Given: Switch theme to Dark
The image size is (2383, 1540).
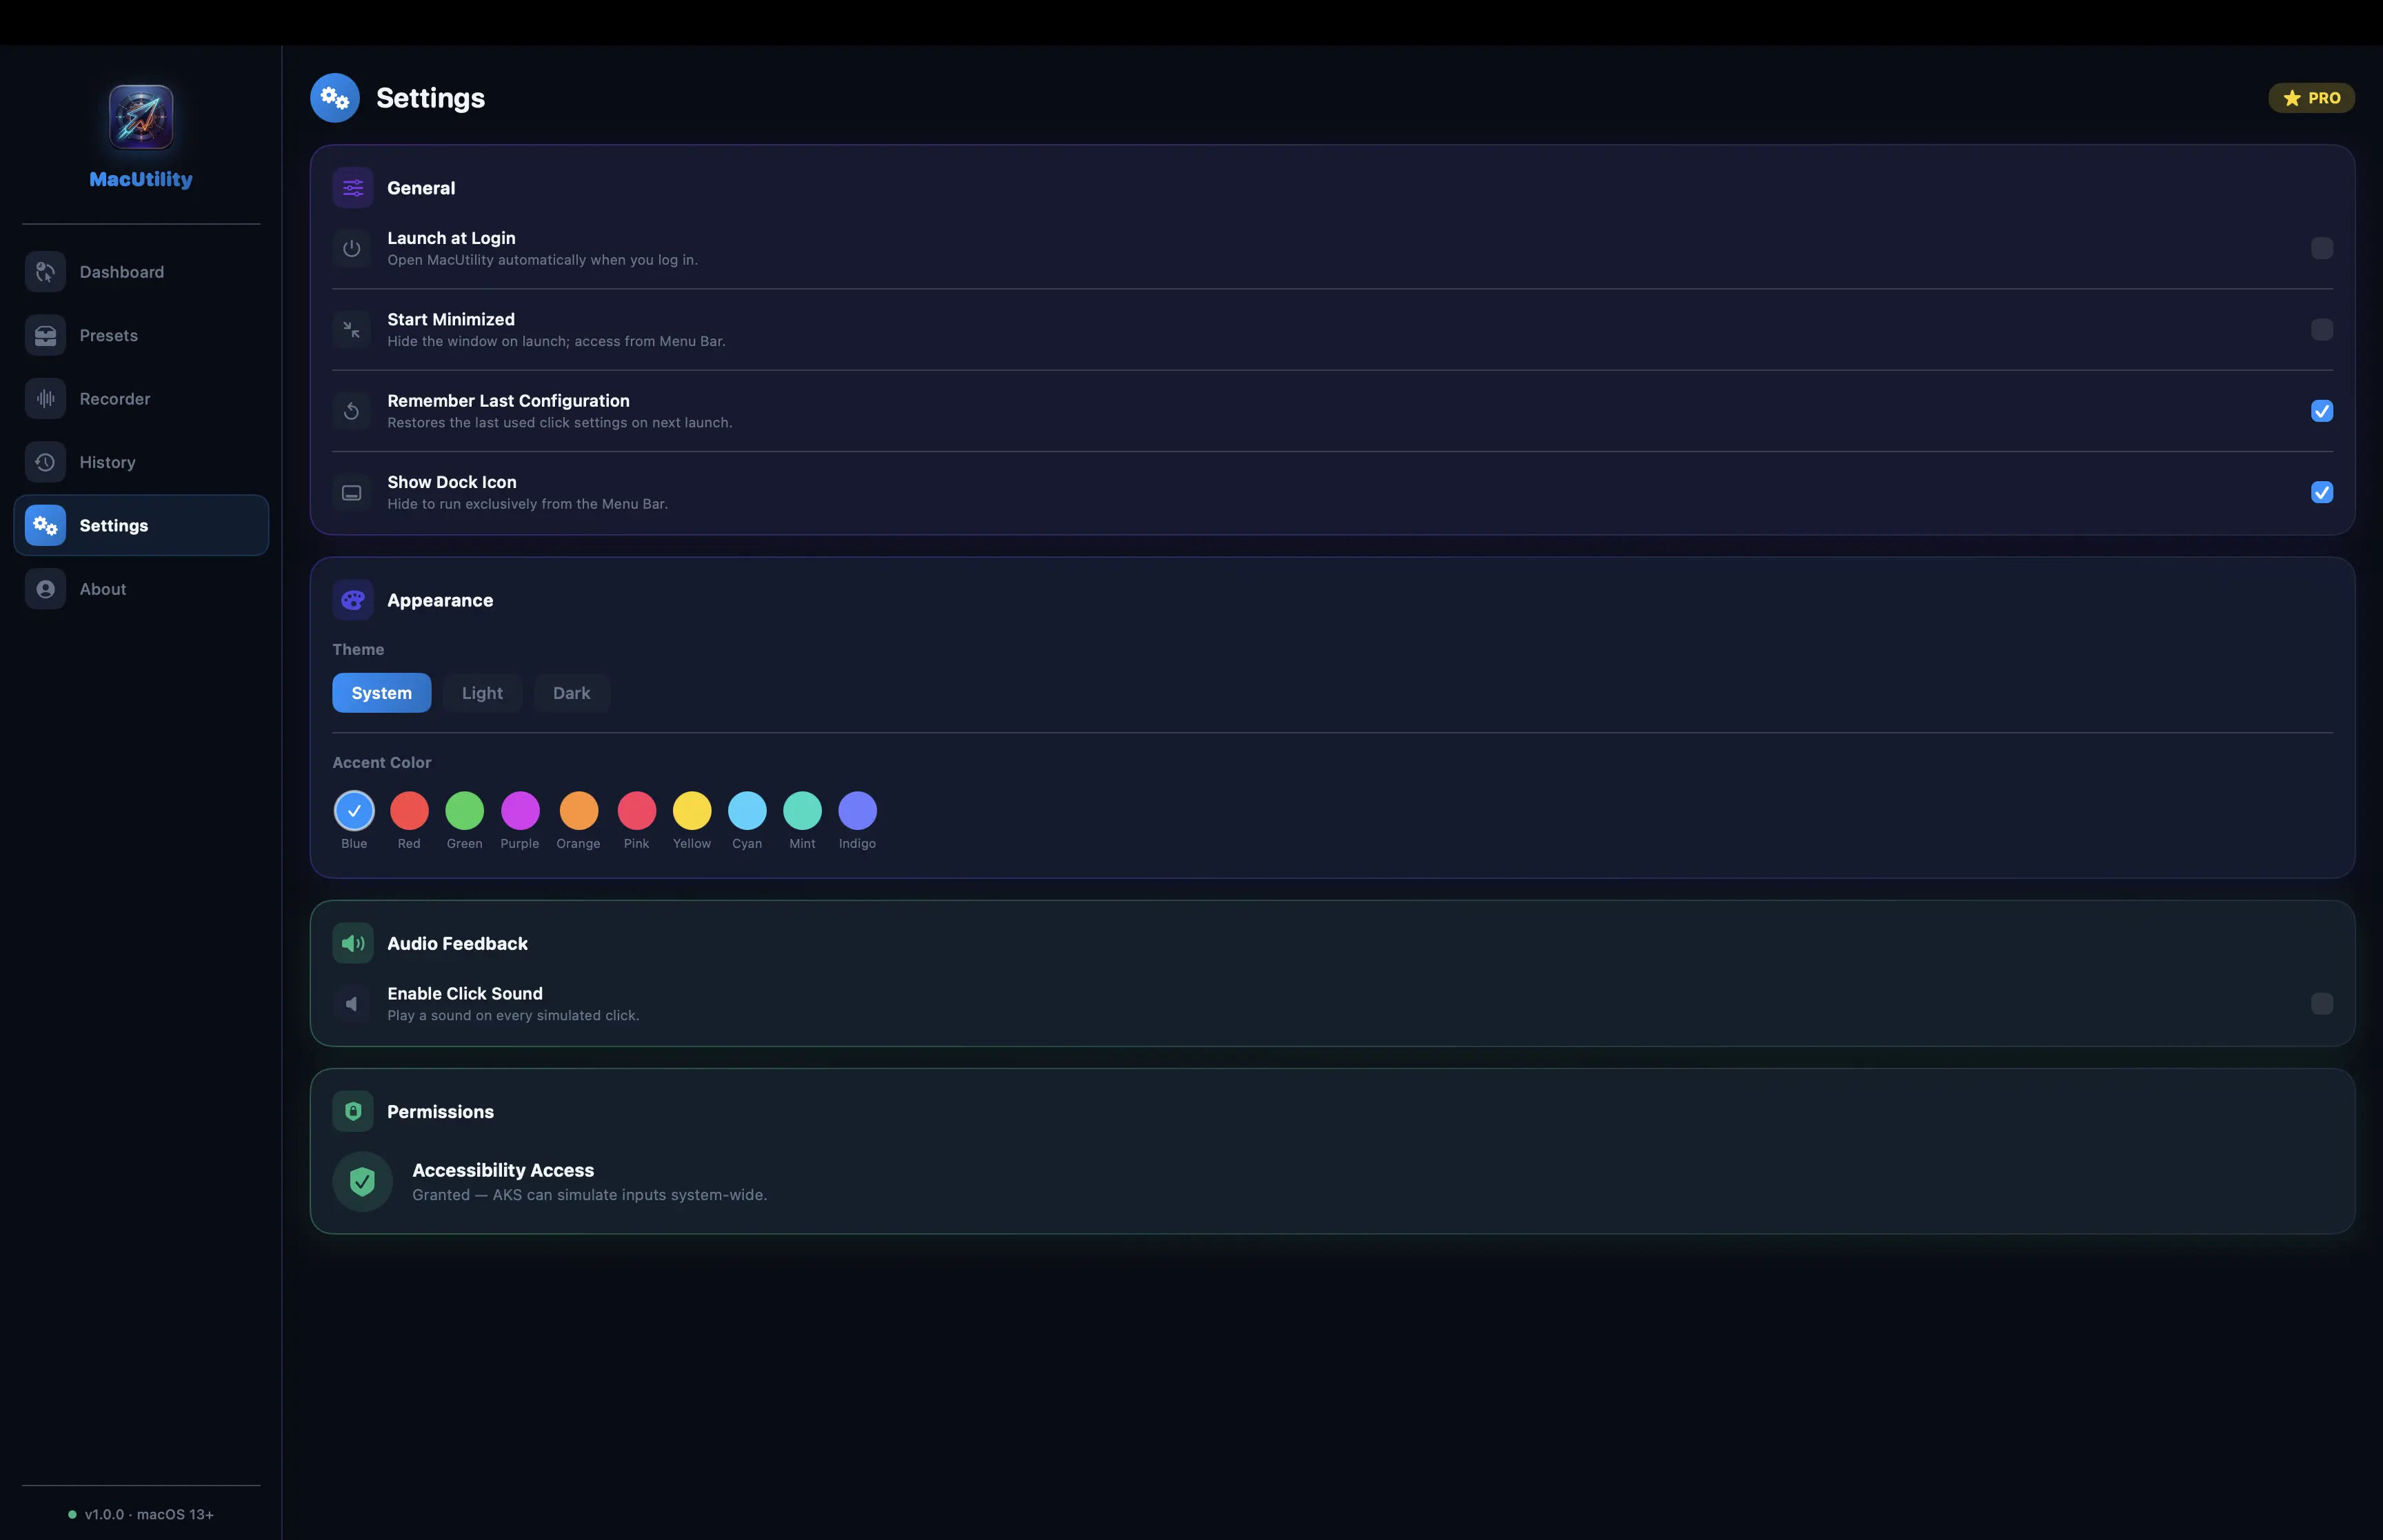Looking at the screenshot, I should coord(572,693).
